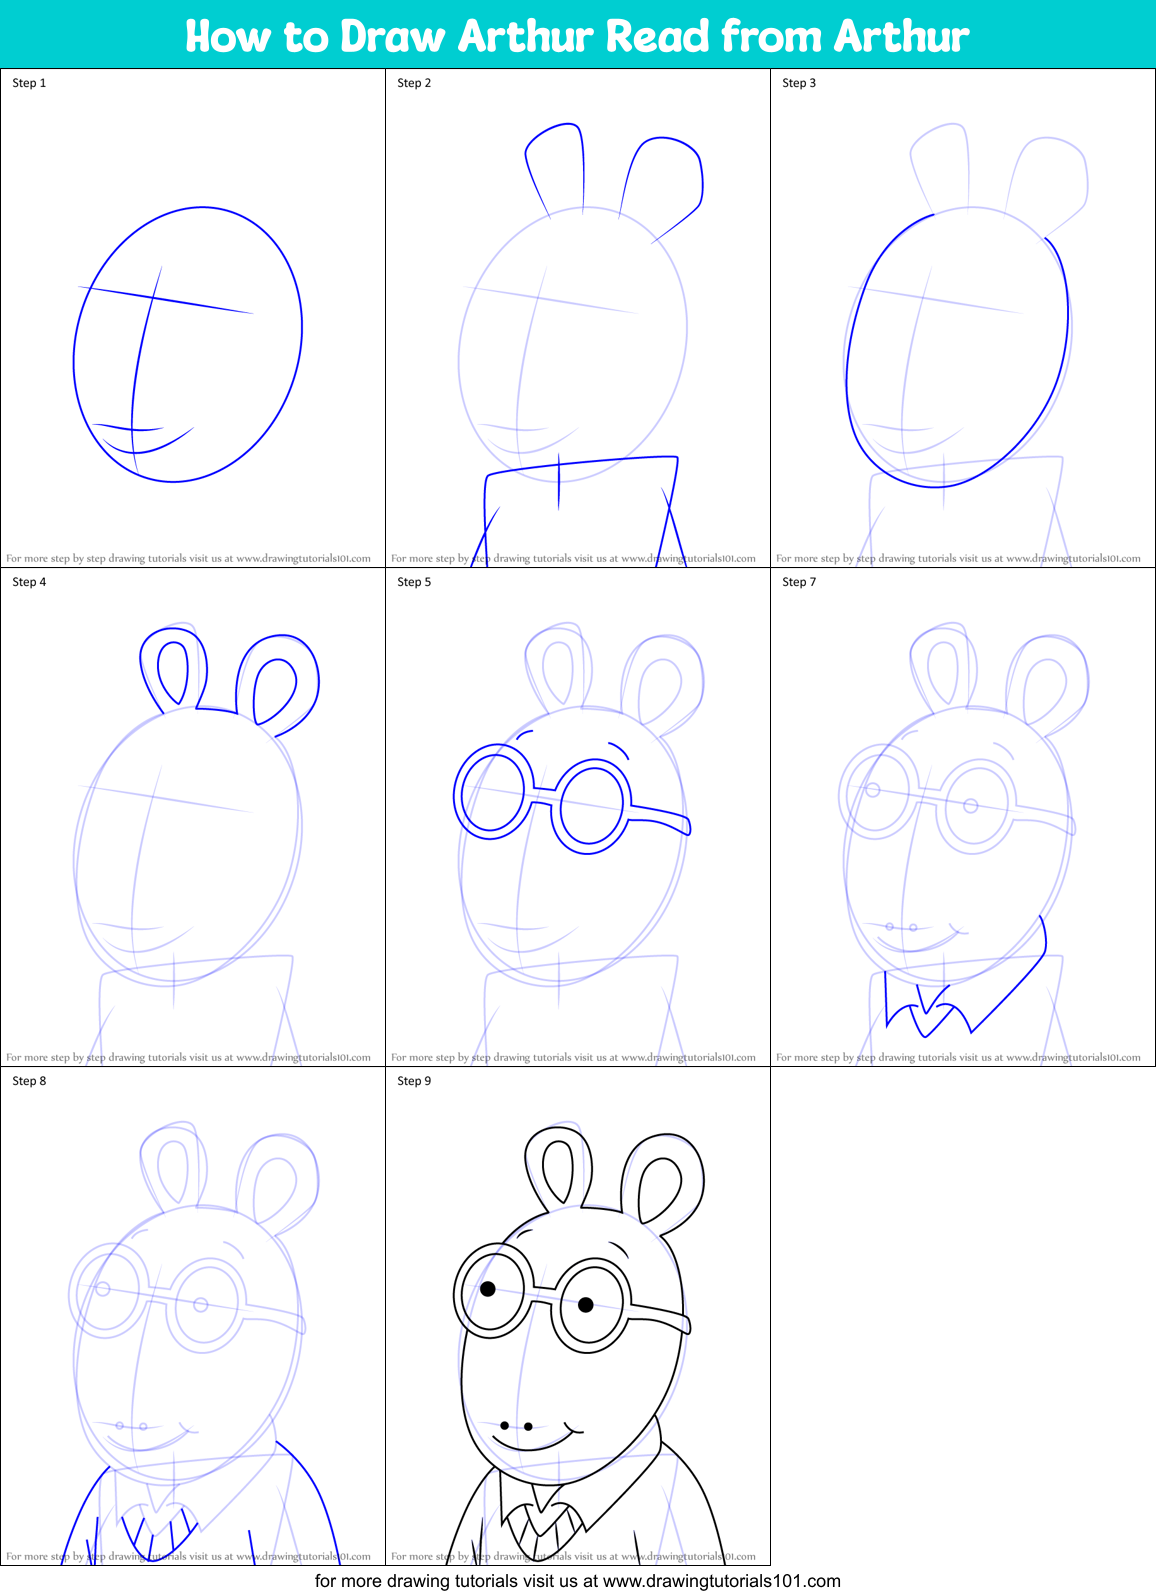1156x1596 pixels.
Task: Click the 'Step 7' label
Action: click(x=799, y=582)
